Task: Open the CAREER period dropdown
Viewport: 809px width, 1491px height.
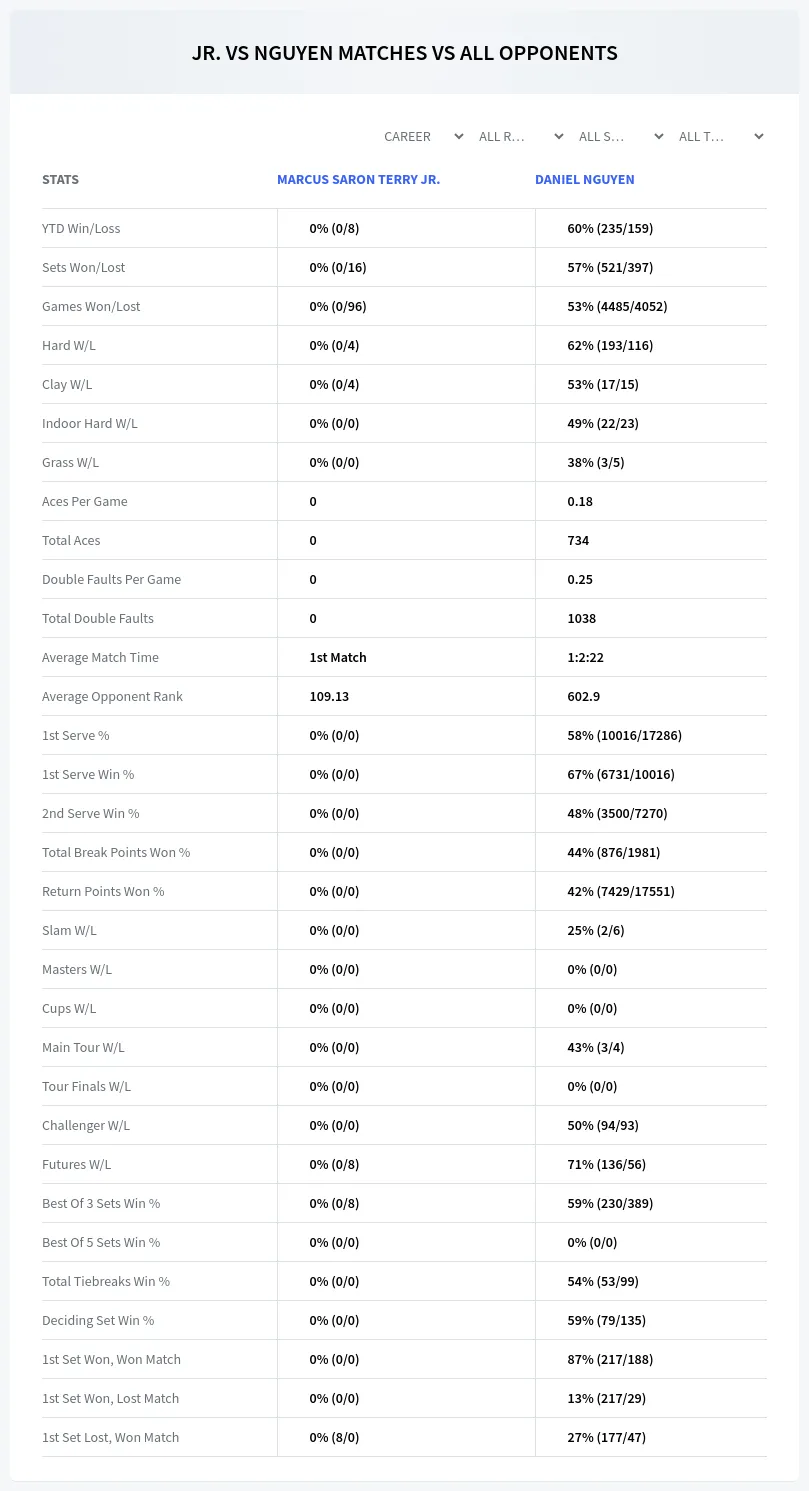Action: point(422,136)
